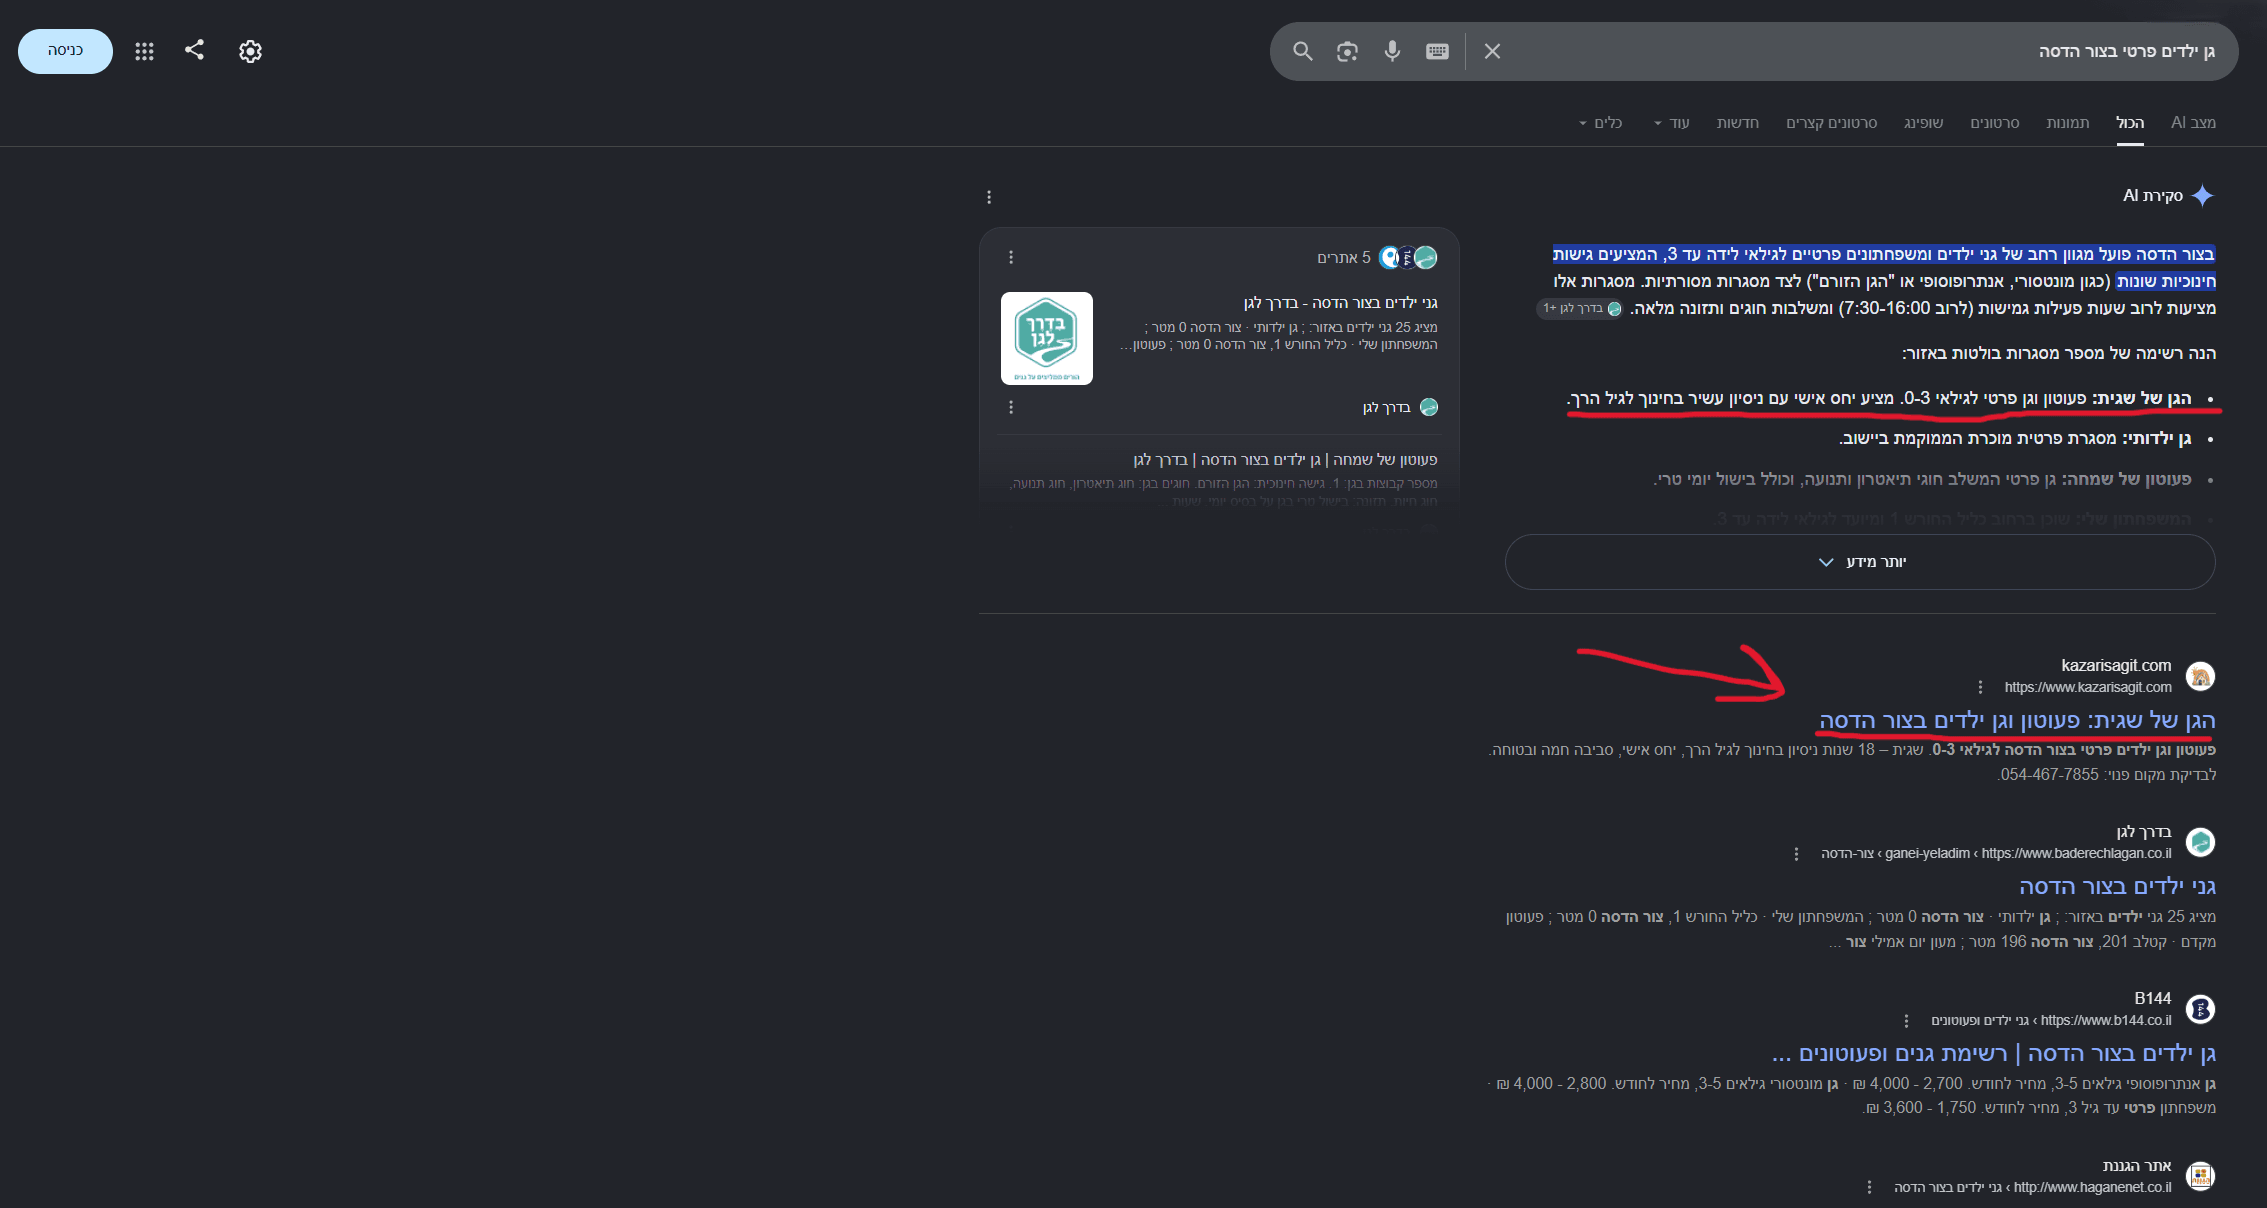This screenshot has width=2267, height=1208.
Task: Click the 'B144' site name
Action: [x=2153, y=999]
